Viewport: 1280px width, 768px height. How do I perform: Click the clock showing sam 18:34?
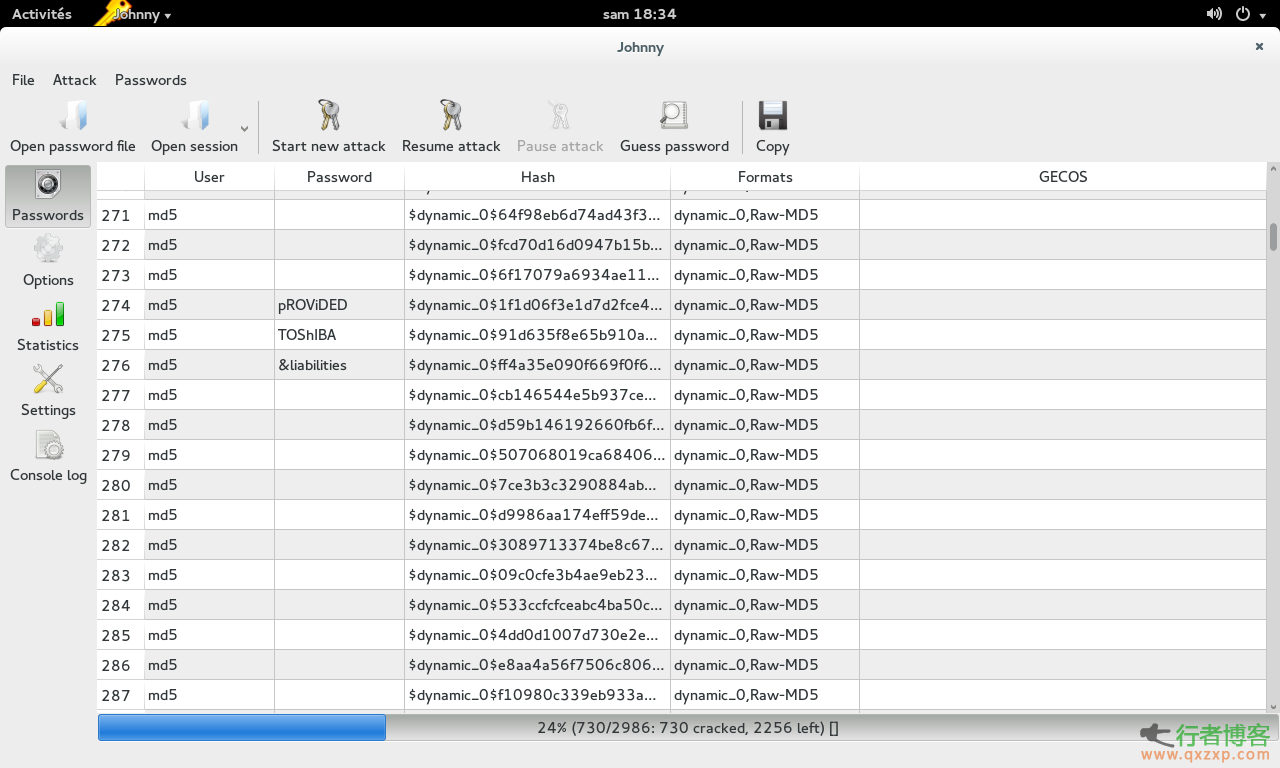[x=640, y=14]
